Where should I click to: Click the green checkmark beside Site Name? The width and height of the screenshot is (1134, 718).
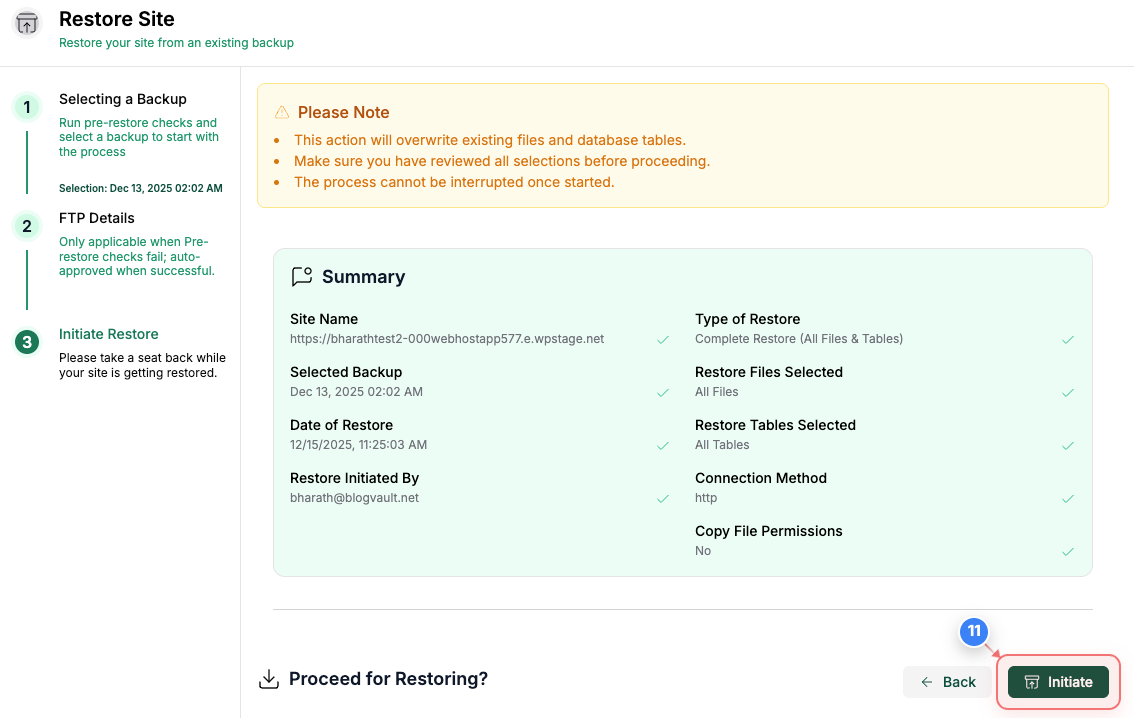click(662, 340)
